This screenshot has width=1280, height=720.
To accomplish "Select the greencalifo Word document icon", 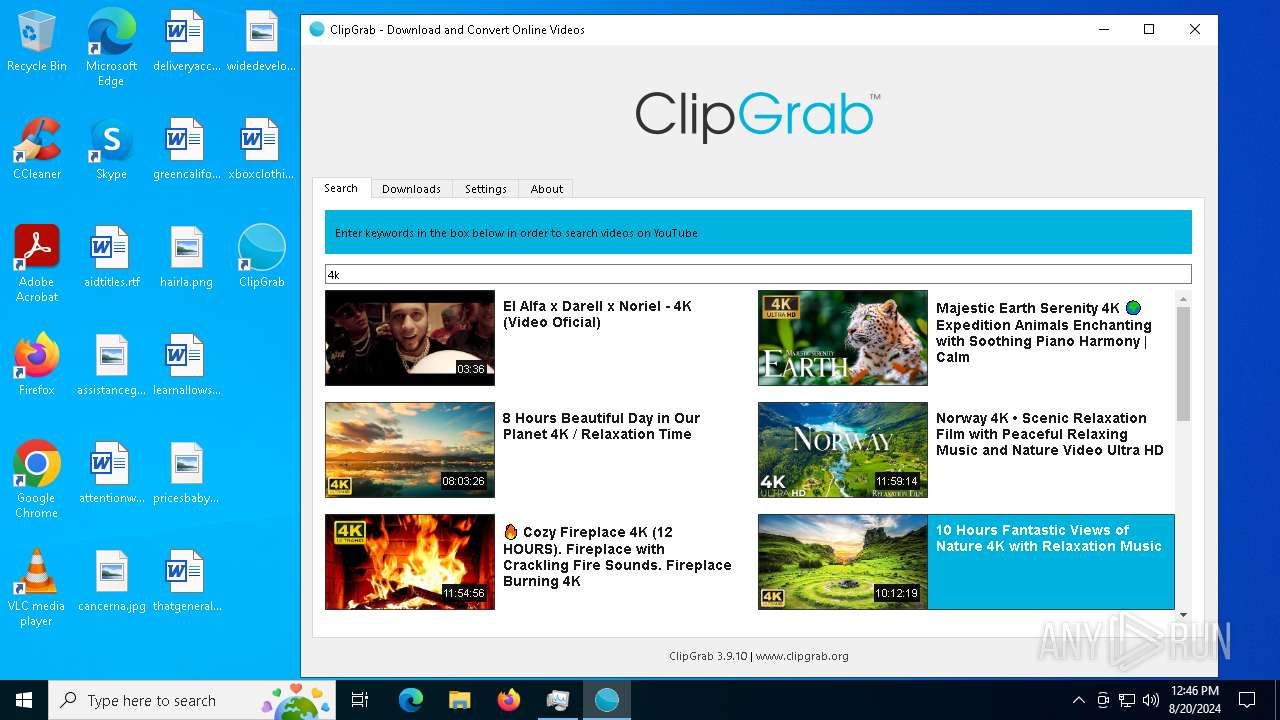I will click(x=186, y=149).
